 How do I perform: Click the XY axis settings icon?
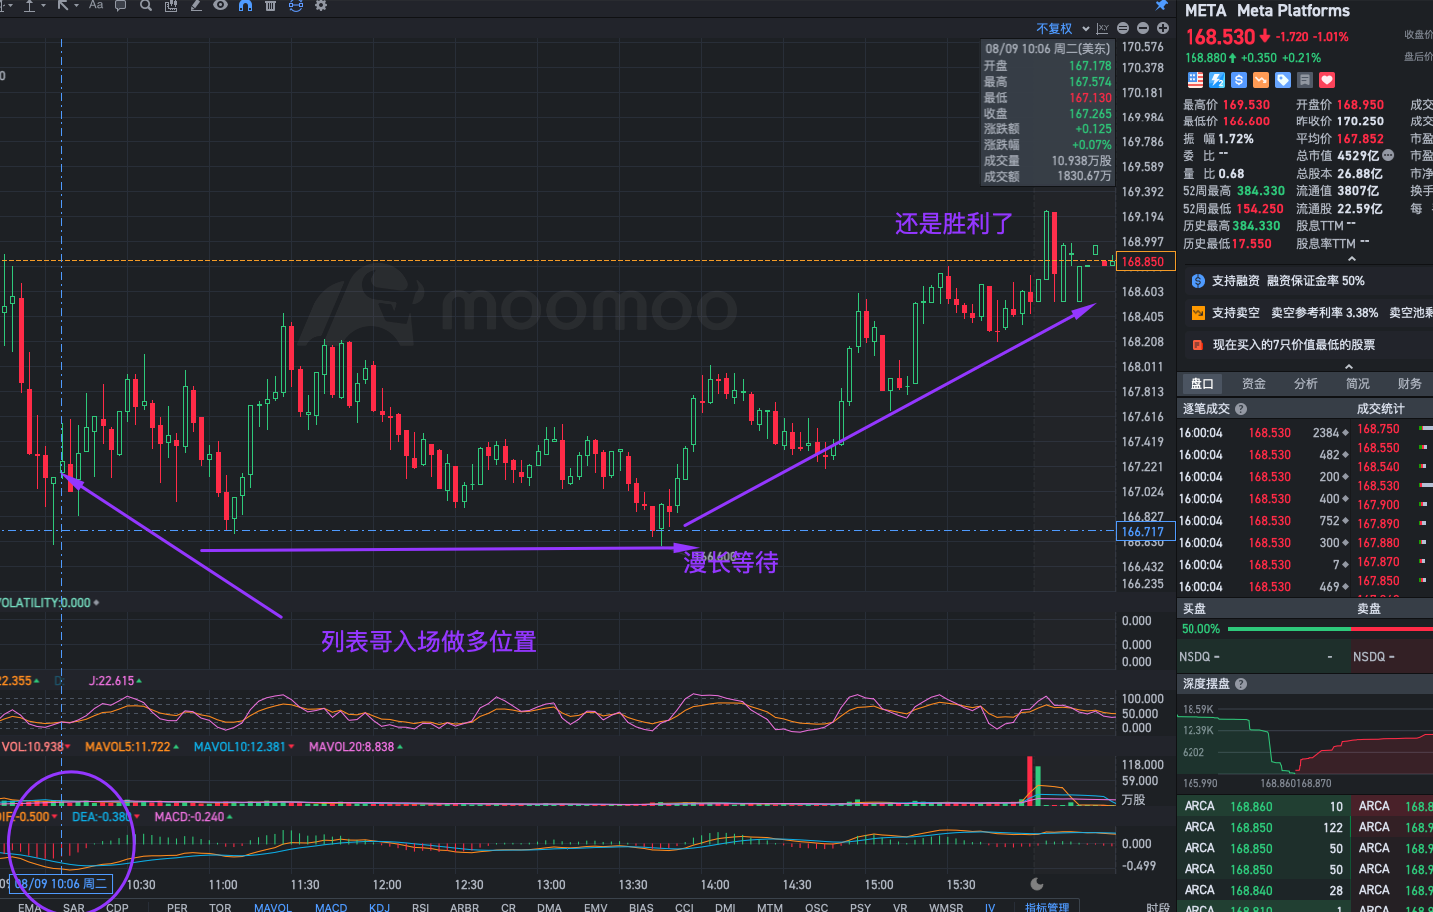tap(1103, 29)
